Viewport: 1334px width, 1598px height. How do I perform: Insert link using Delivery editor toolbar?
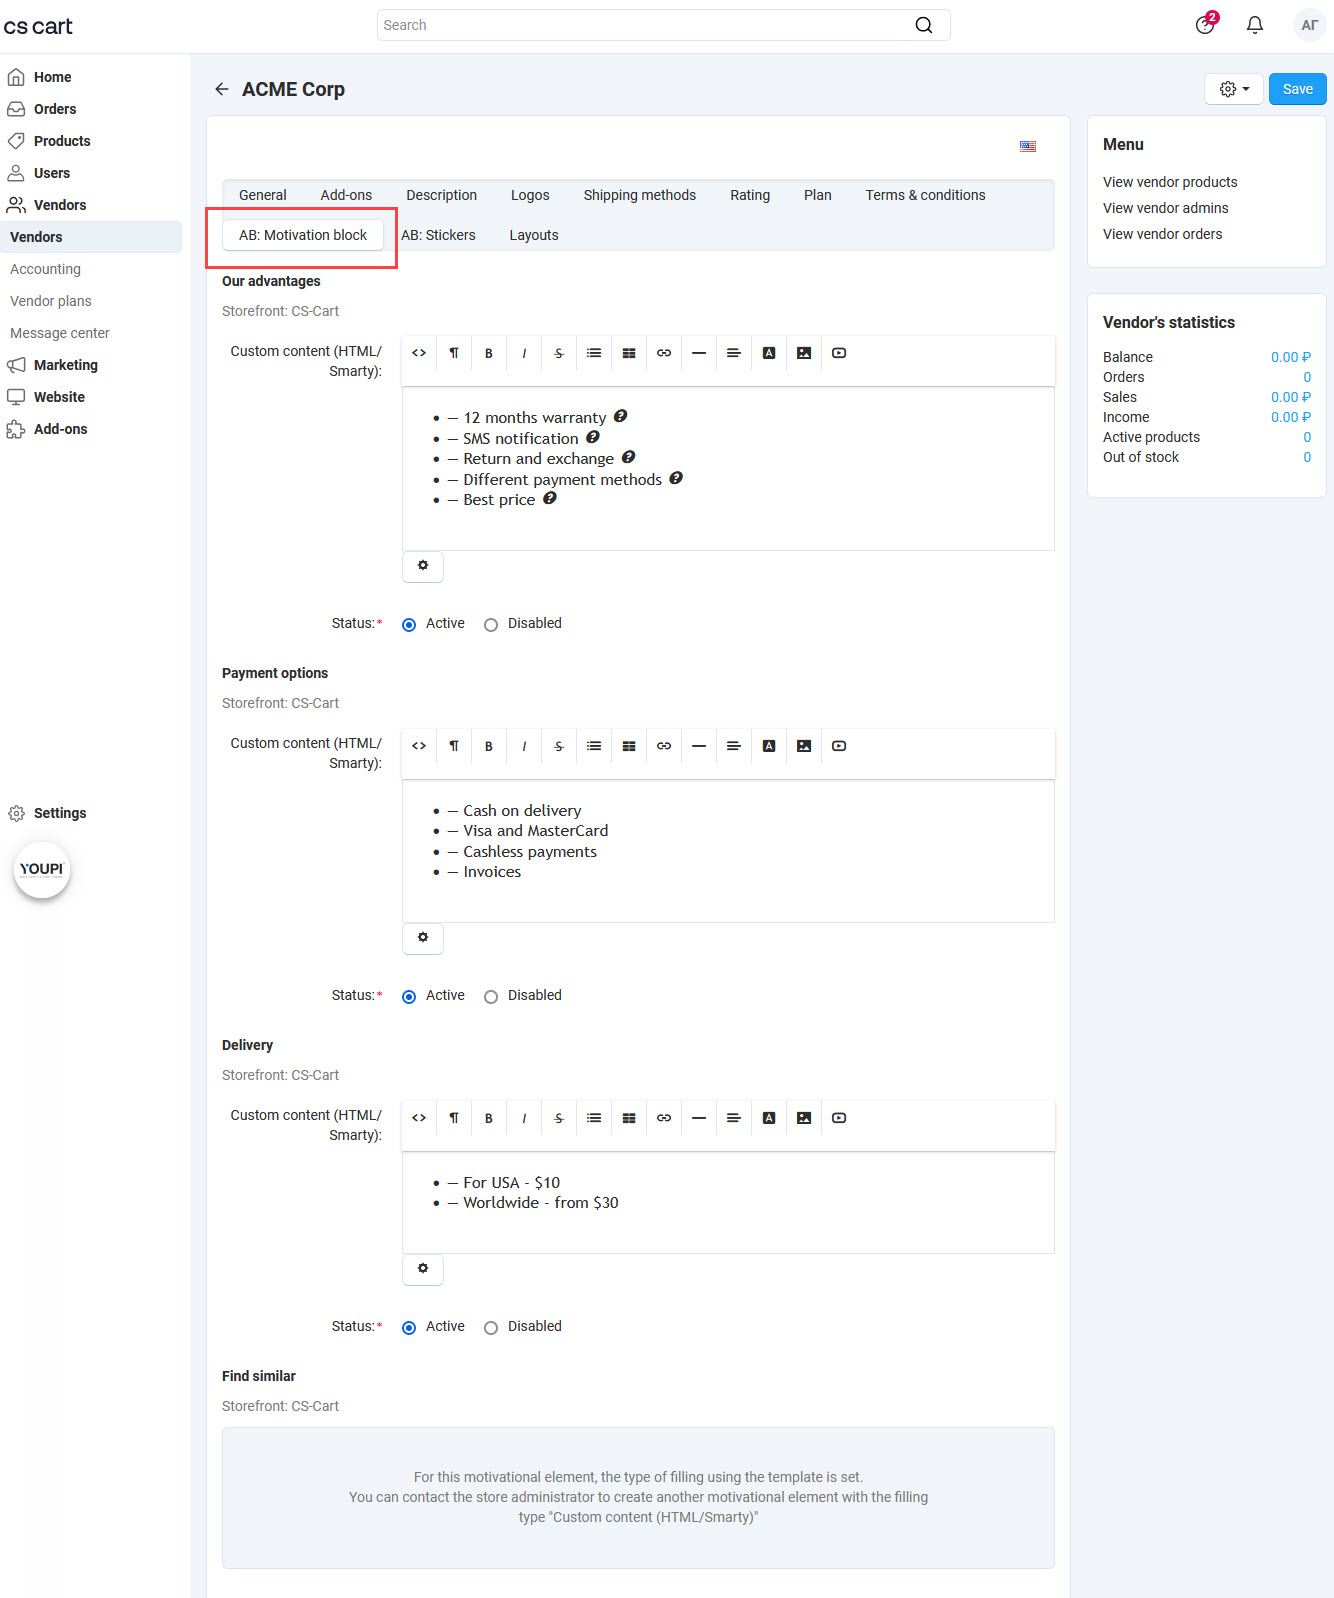(x=664, y=1118)
